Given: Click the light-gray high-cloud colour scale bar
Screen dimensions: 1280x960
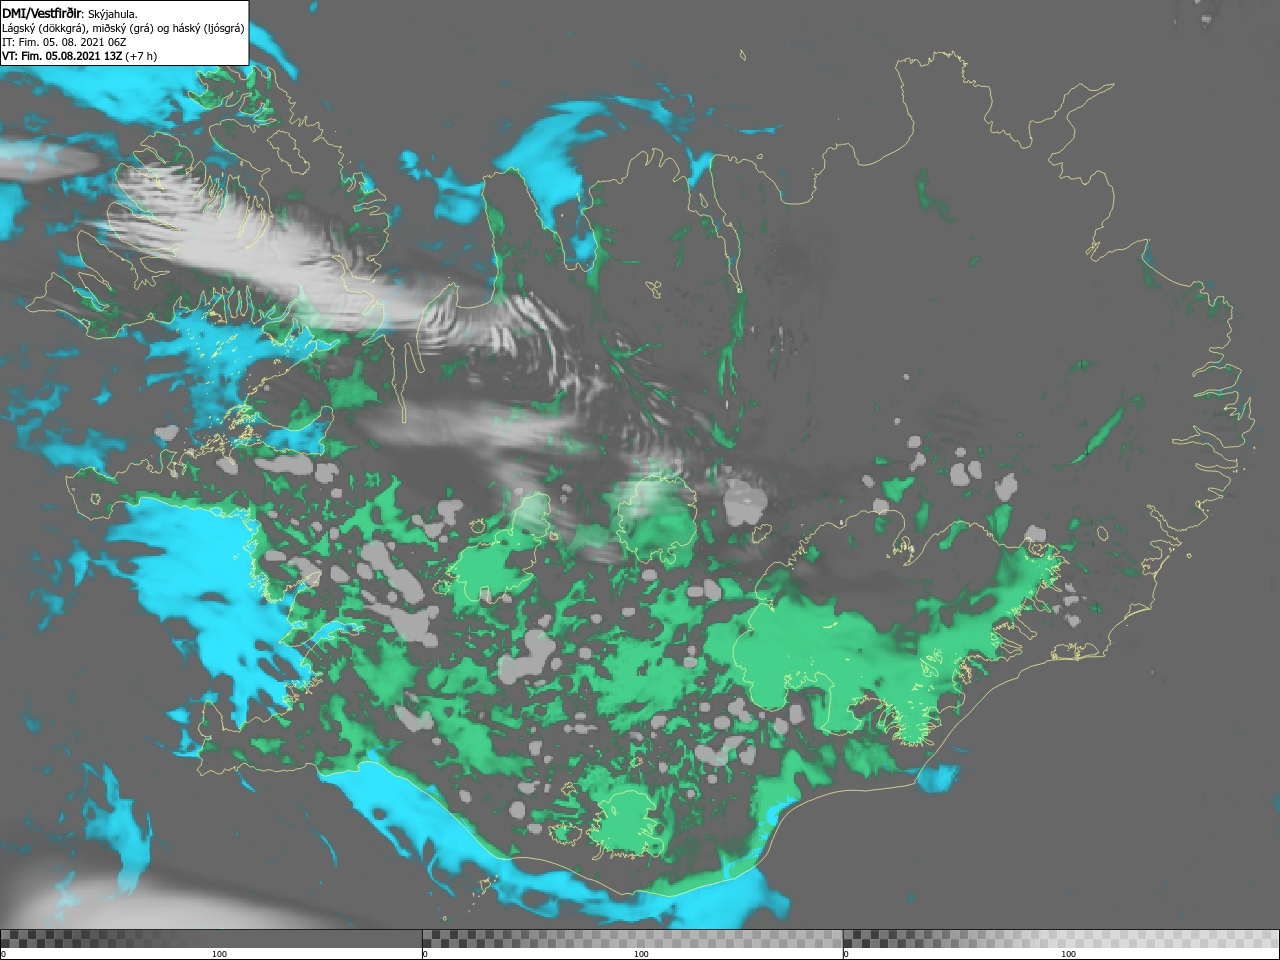Looking at the screenshot, I should [1061, 938].
